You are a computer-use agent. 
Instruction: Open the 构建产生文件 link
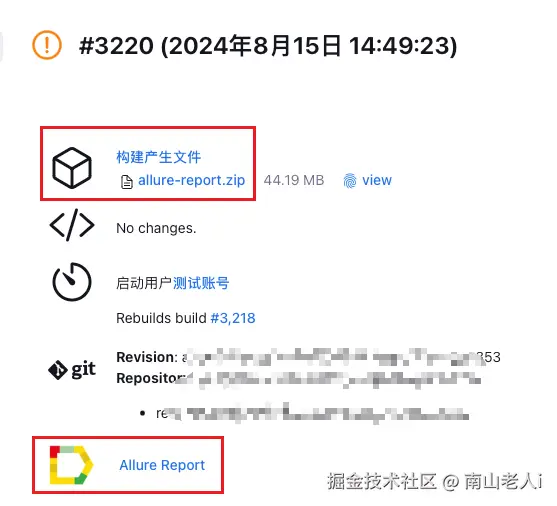(x=158, y=157)
